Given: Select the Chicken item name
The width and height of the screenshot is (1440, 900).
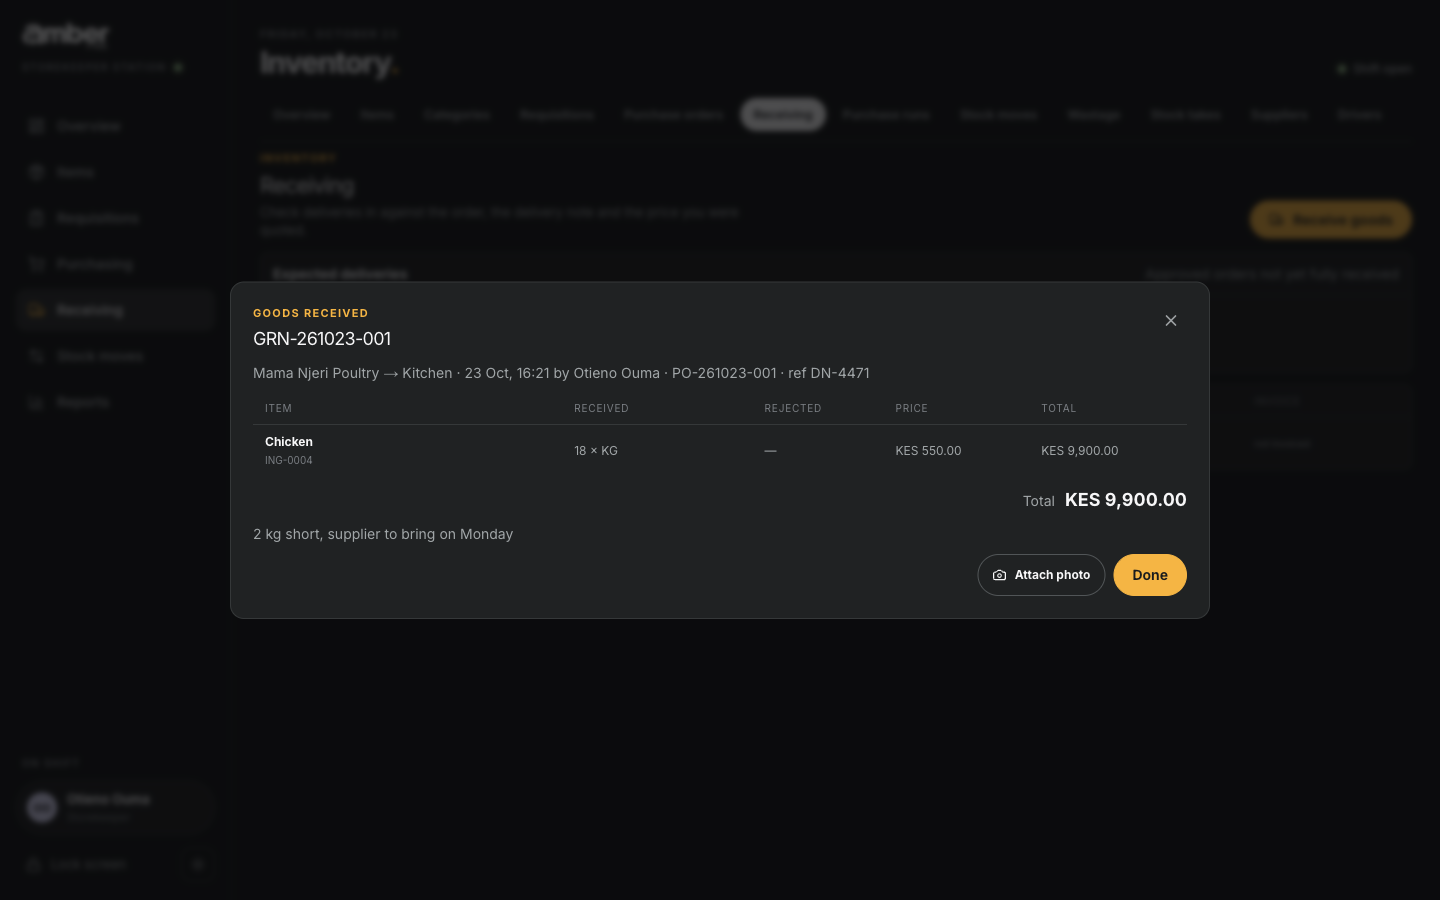Looking at the screenshot, I should coord(289,442).
